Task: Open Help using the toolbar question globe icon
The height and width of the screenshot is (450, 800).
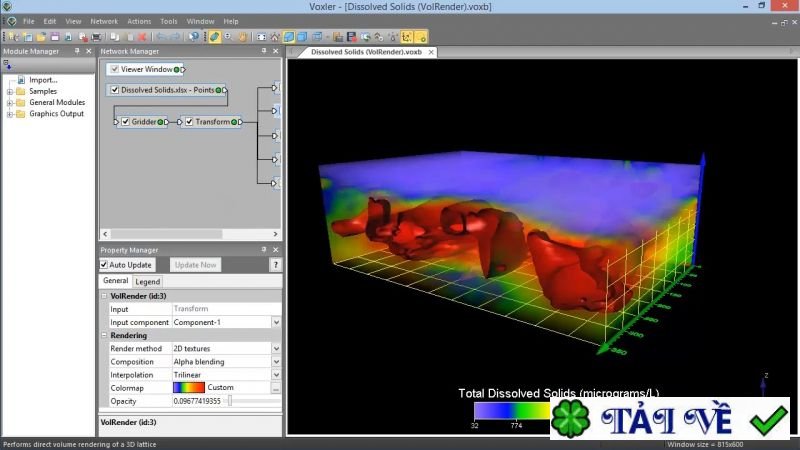Action: (194, 37)
